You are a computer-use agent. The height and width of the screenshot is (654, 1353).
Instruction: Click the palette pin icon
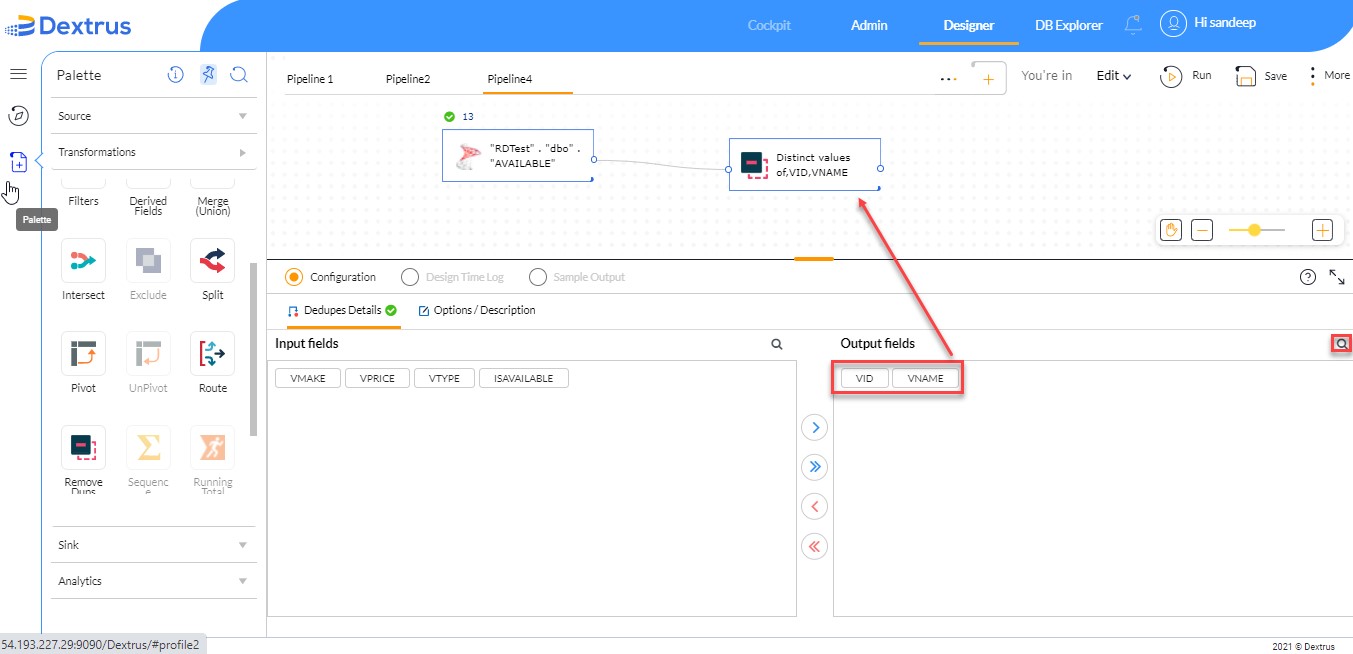(207, 75)
